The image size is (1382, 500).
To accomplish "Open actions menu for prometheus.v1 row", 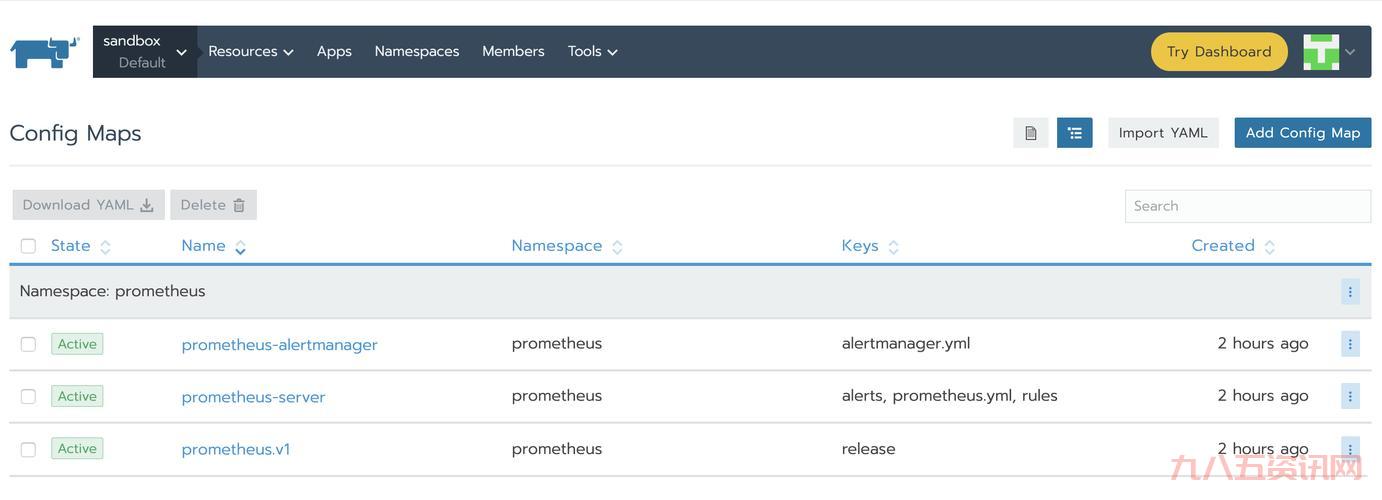I will click(1350, 448).
